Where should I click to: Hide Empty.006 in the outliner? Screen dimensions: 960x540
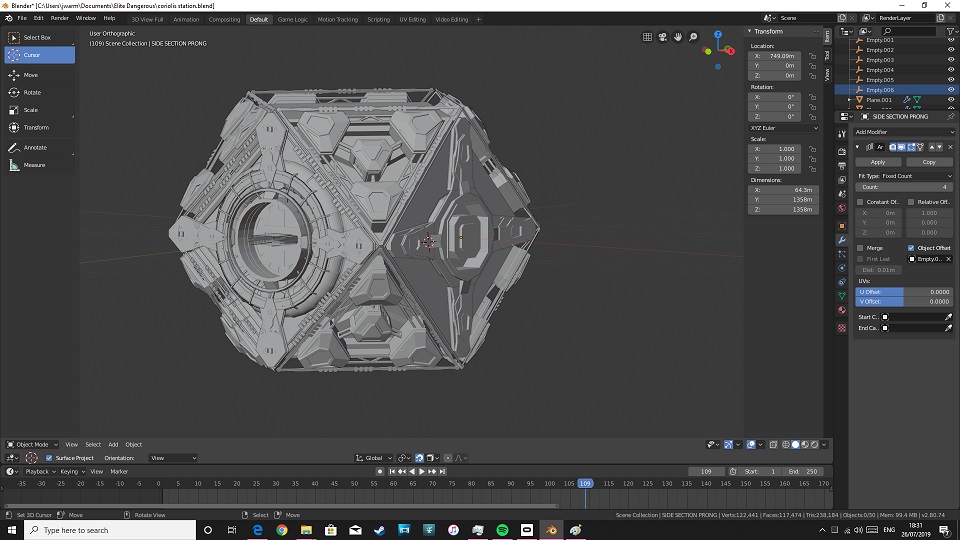click(951, 90)
